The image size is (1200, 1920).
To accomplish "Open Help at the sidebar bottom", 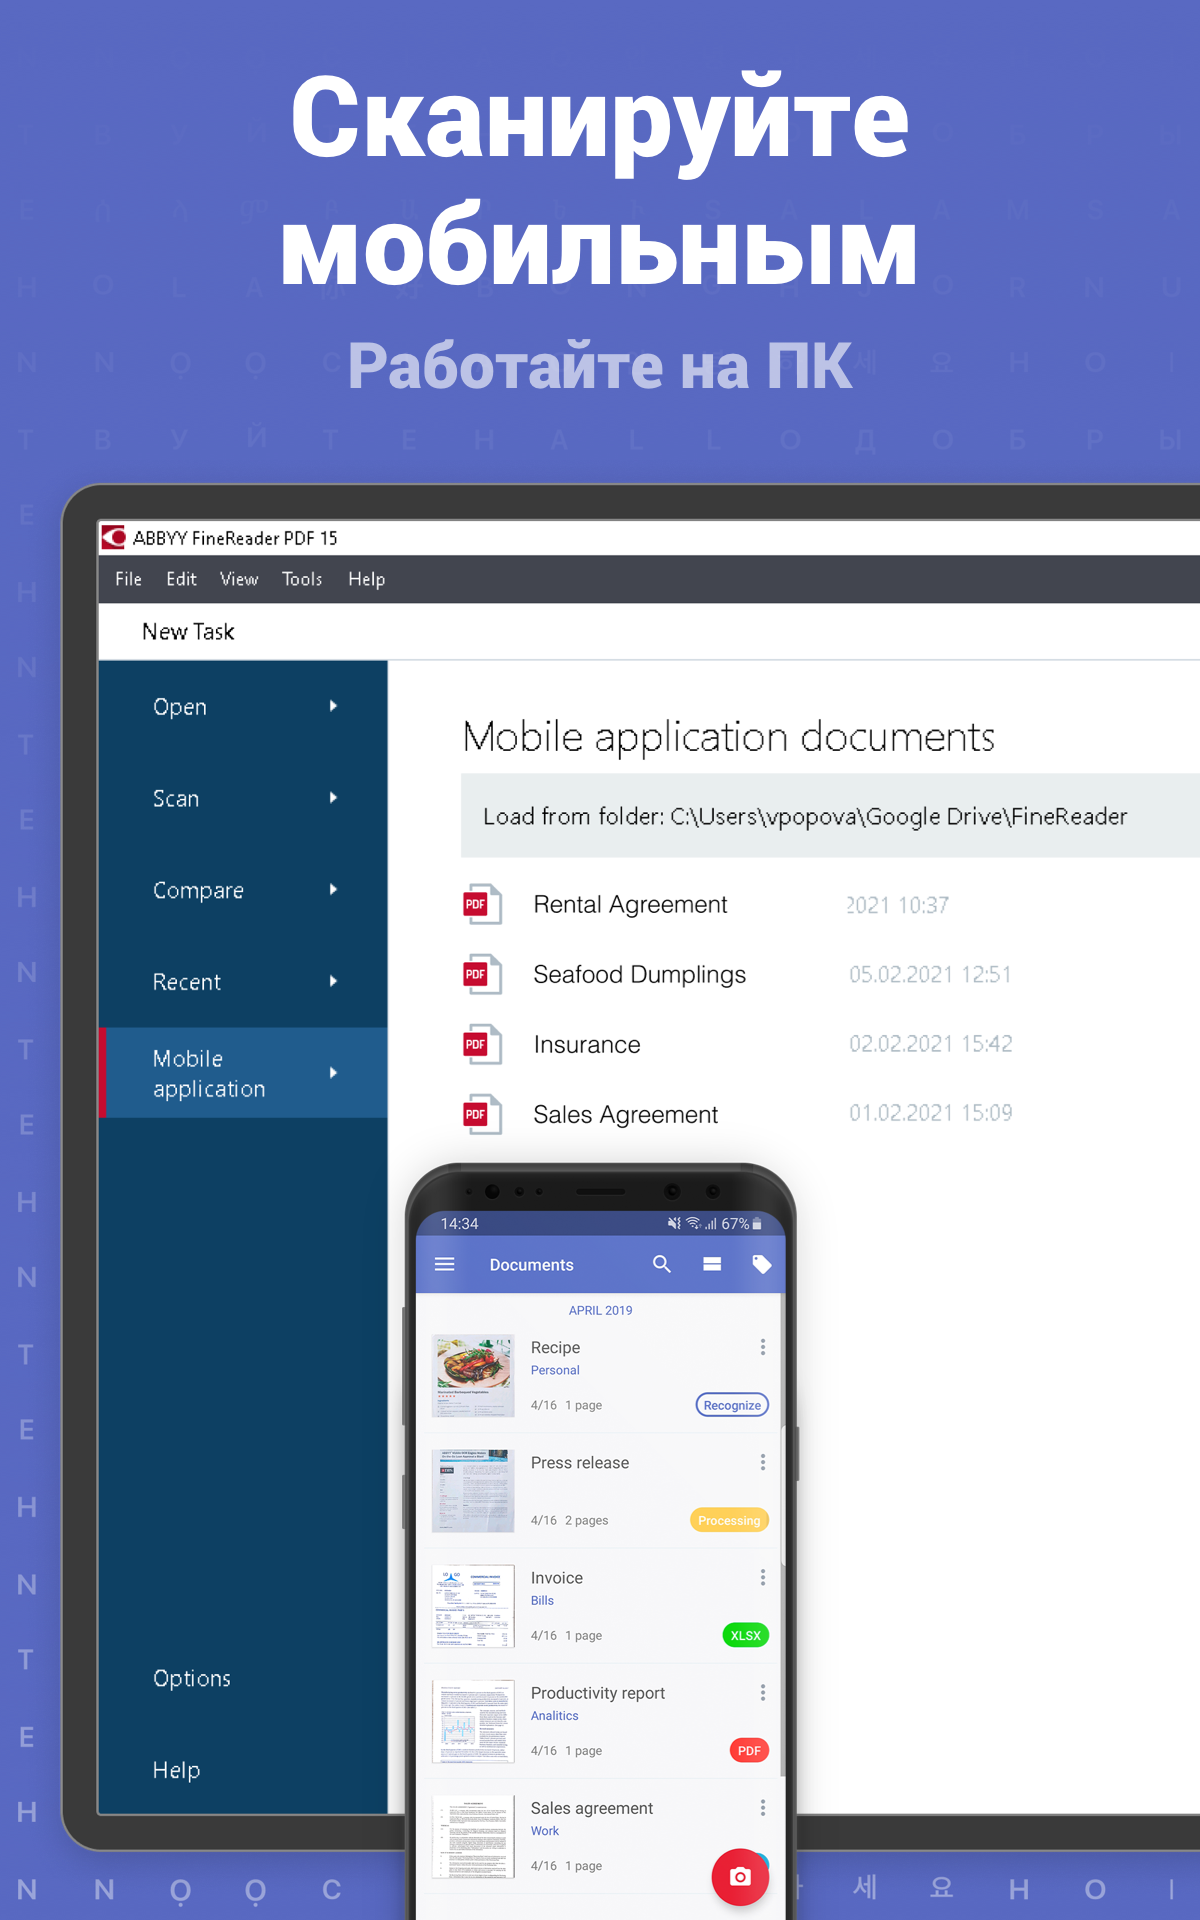I will coord(176,1770).
